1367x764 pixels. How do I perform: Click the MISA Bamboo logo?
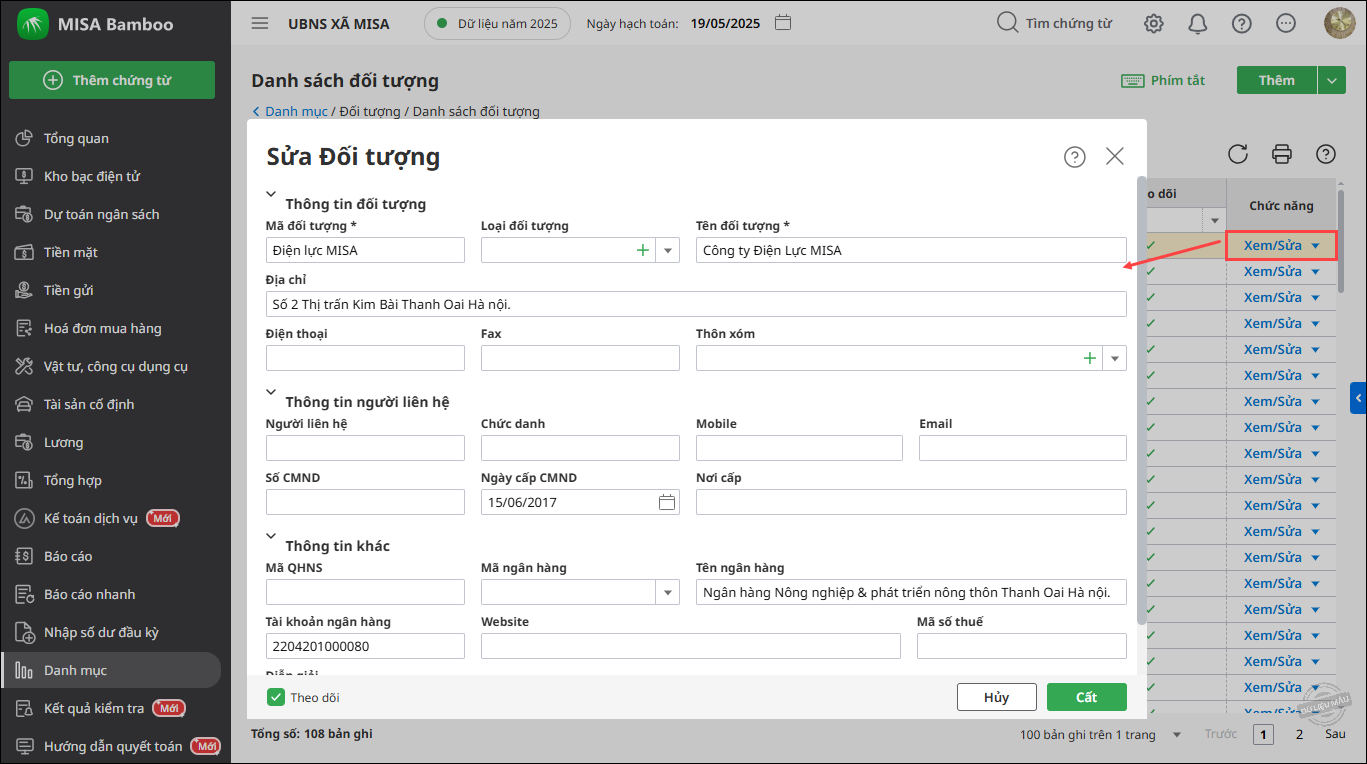[x=32, y=23]
